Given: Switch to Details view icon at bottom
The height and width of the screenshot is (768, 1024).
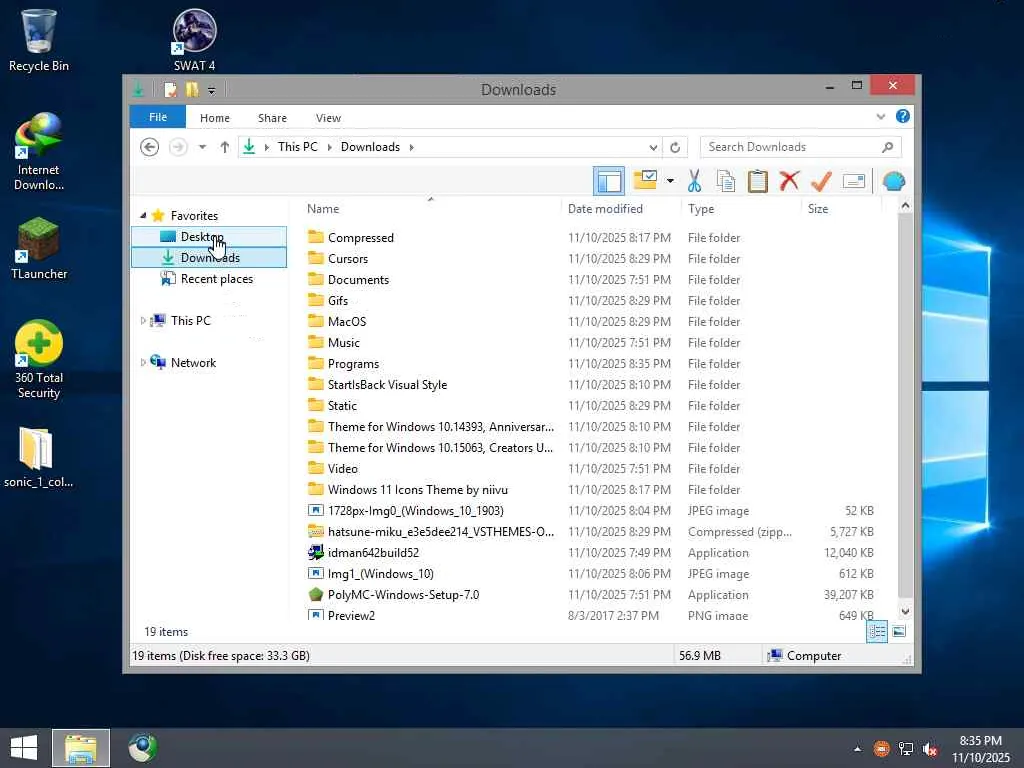Looking at the screenshot, I should pyautogui.click(x=877, y=632).
